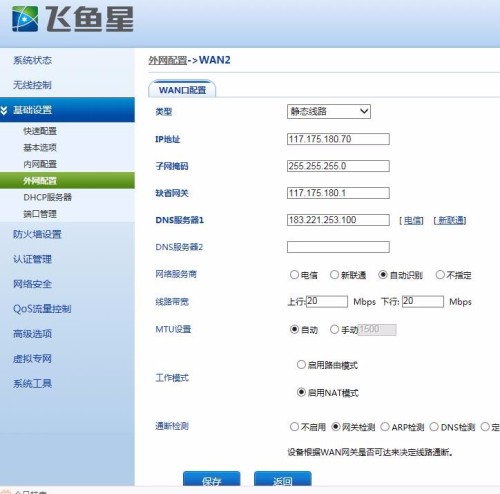Select 不启用 for 通断检测

pyautogui.click(x=294, y=427)
